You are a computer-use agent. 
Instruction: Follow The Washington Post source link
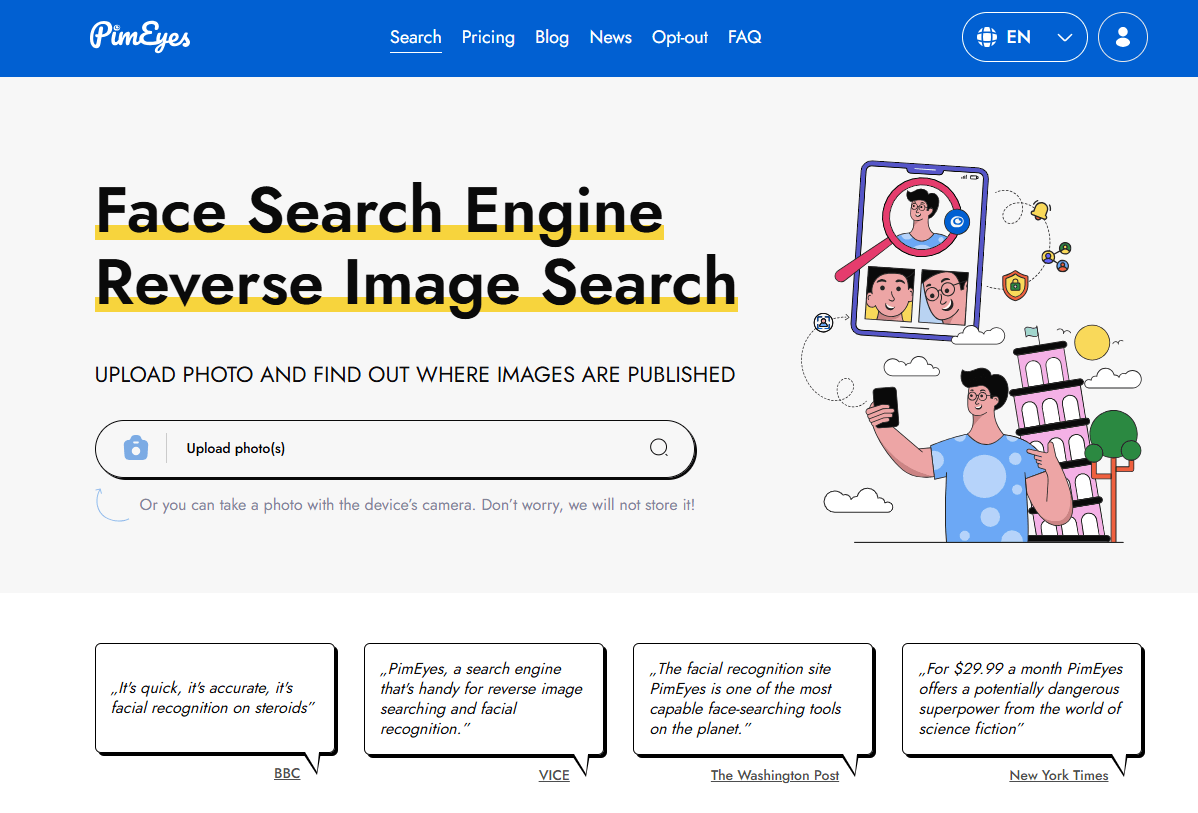tap(775, 775)
